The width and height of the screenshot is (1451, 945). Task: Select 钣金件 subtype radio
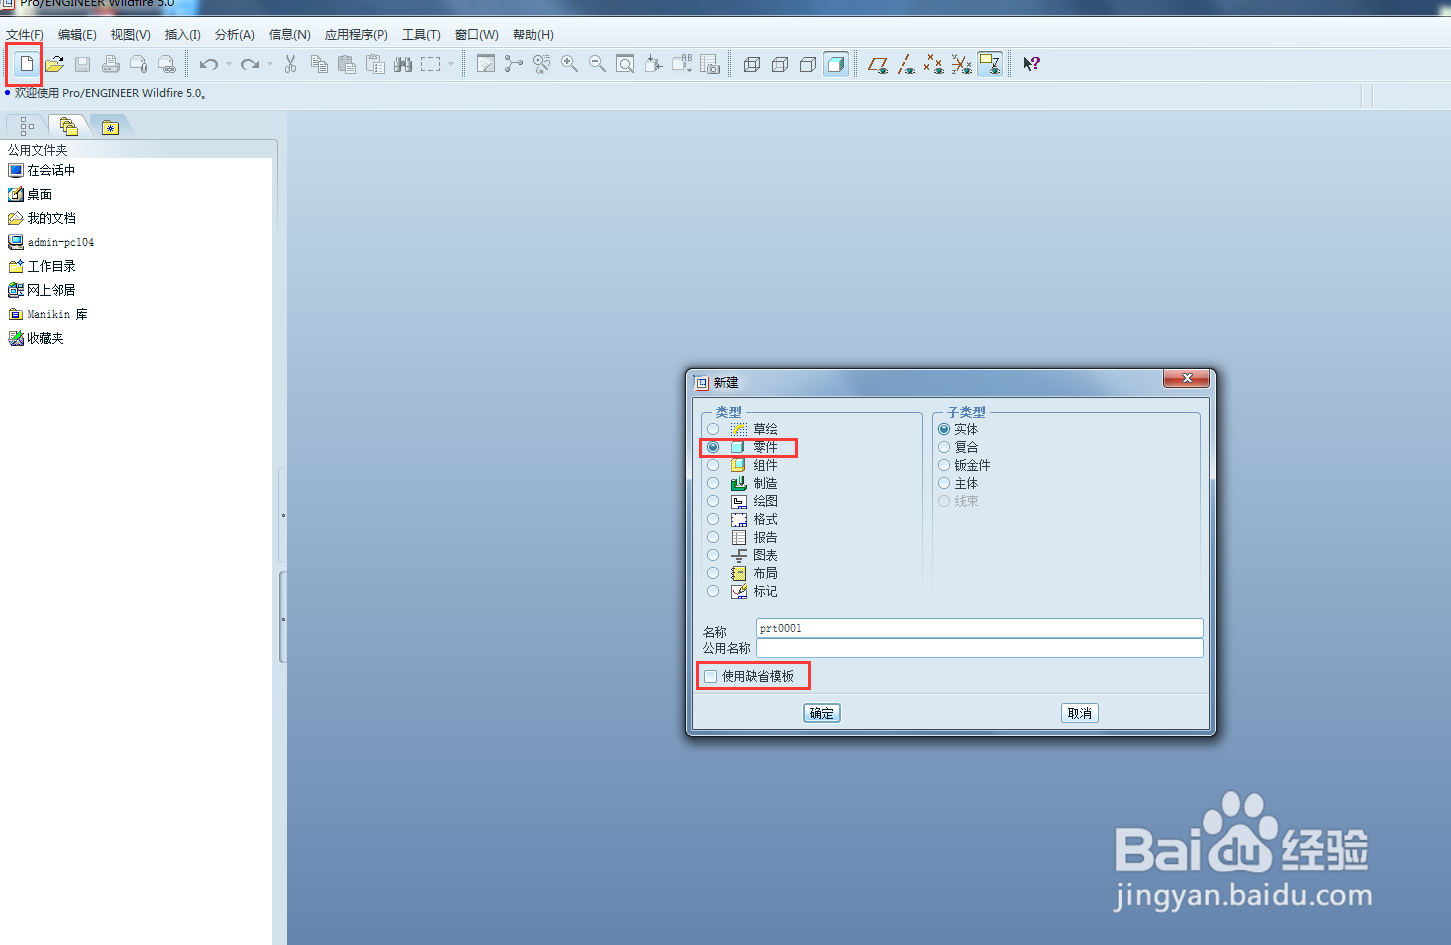point(944,465)
